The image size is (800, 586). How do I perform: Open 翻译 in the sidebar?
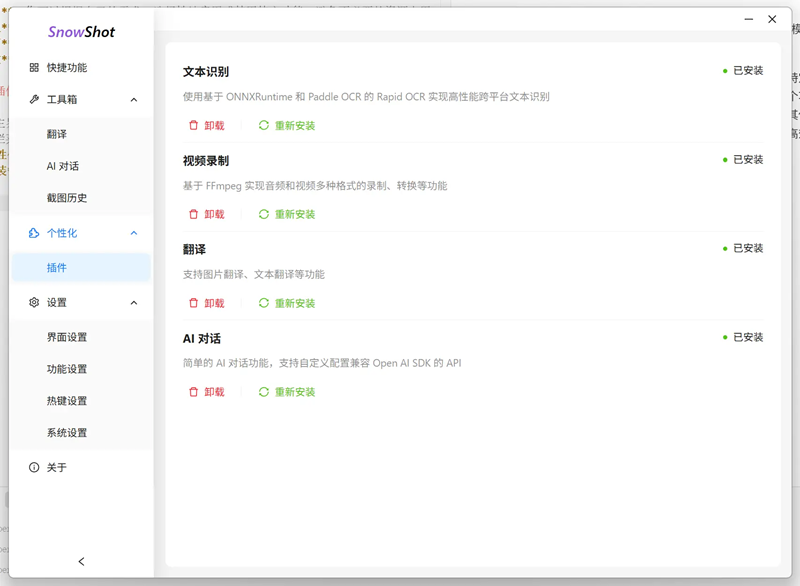[81, 134]
